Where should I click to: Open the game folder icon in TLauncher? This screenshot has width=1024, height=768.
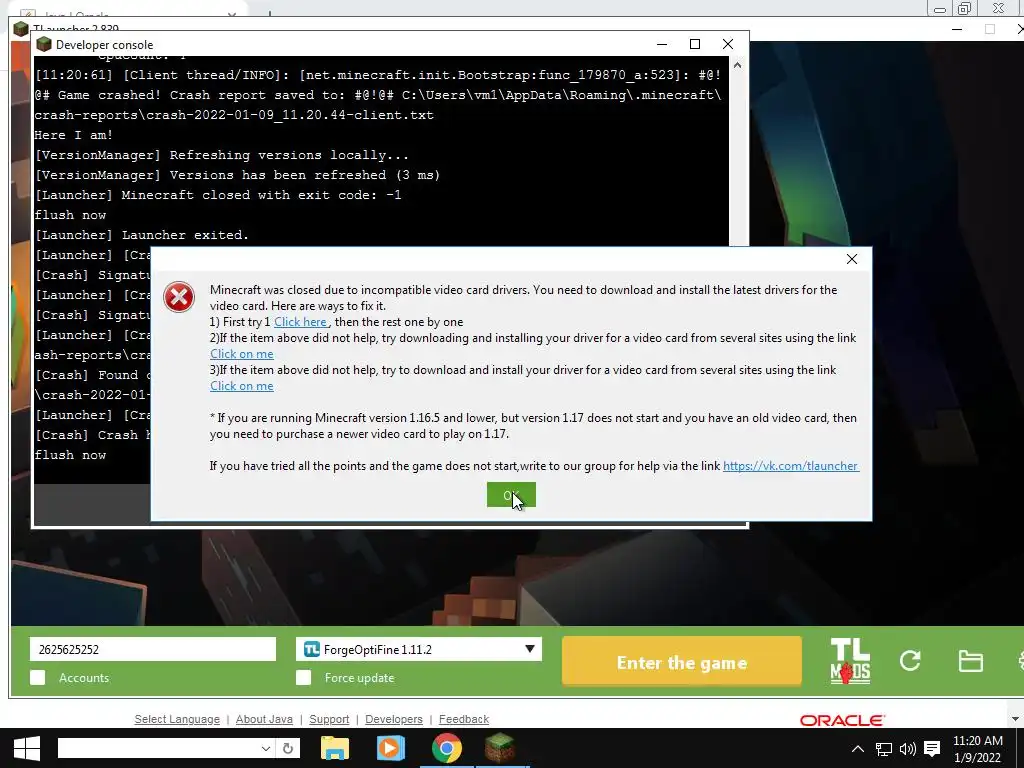pos(970,661)
